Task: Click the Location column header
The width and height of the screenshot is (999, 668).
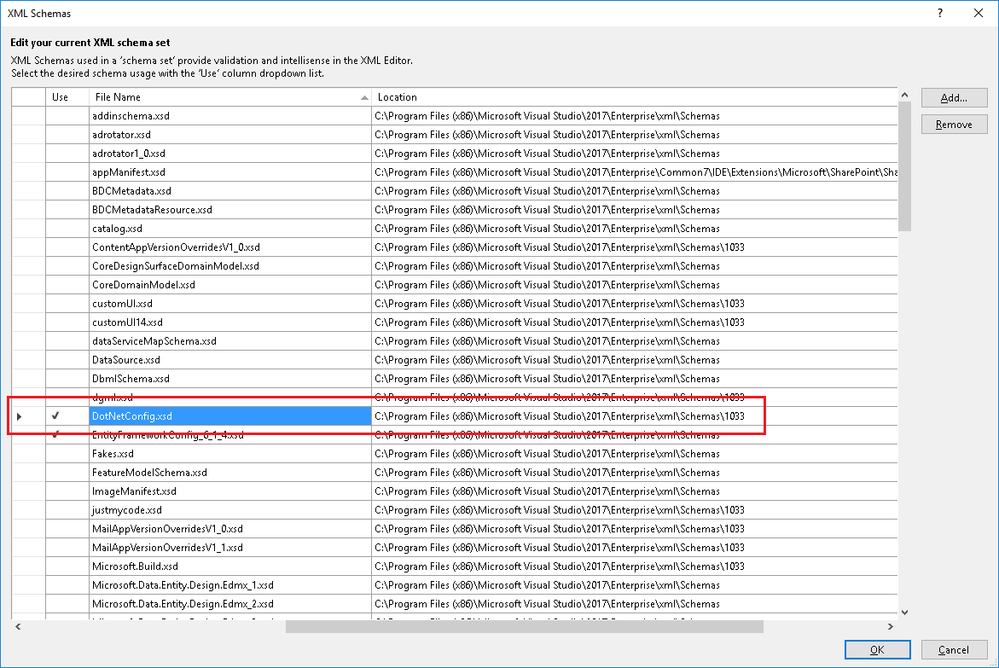Action: (634, 97)
